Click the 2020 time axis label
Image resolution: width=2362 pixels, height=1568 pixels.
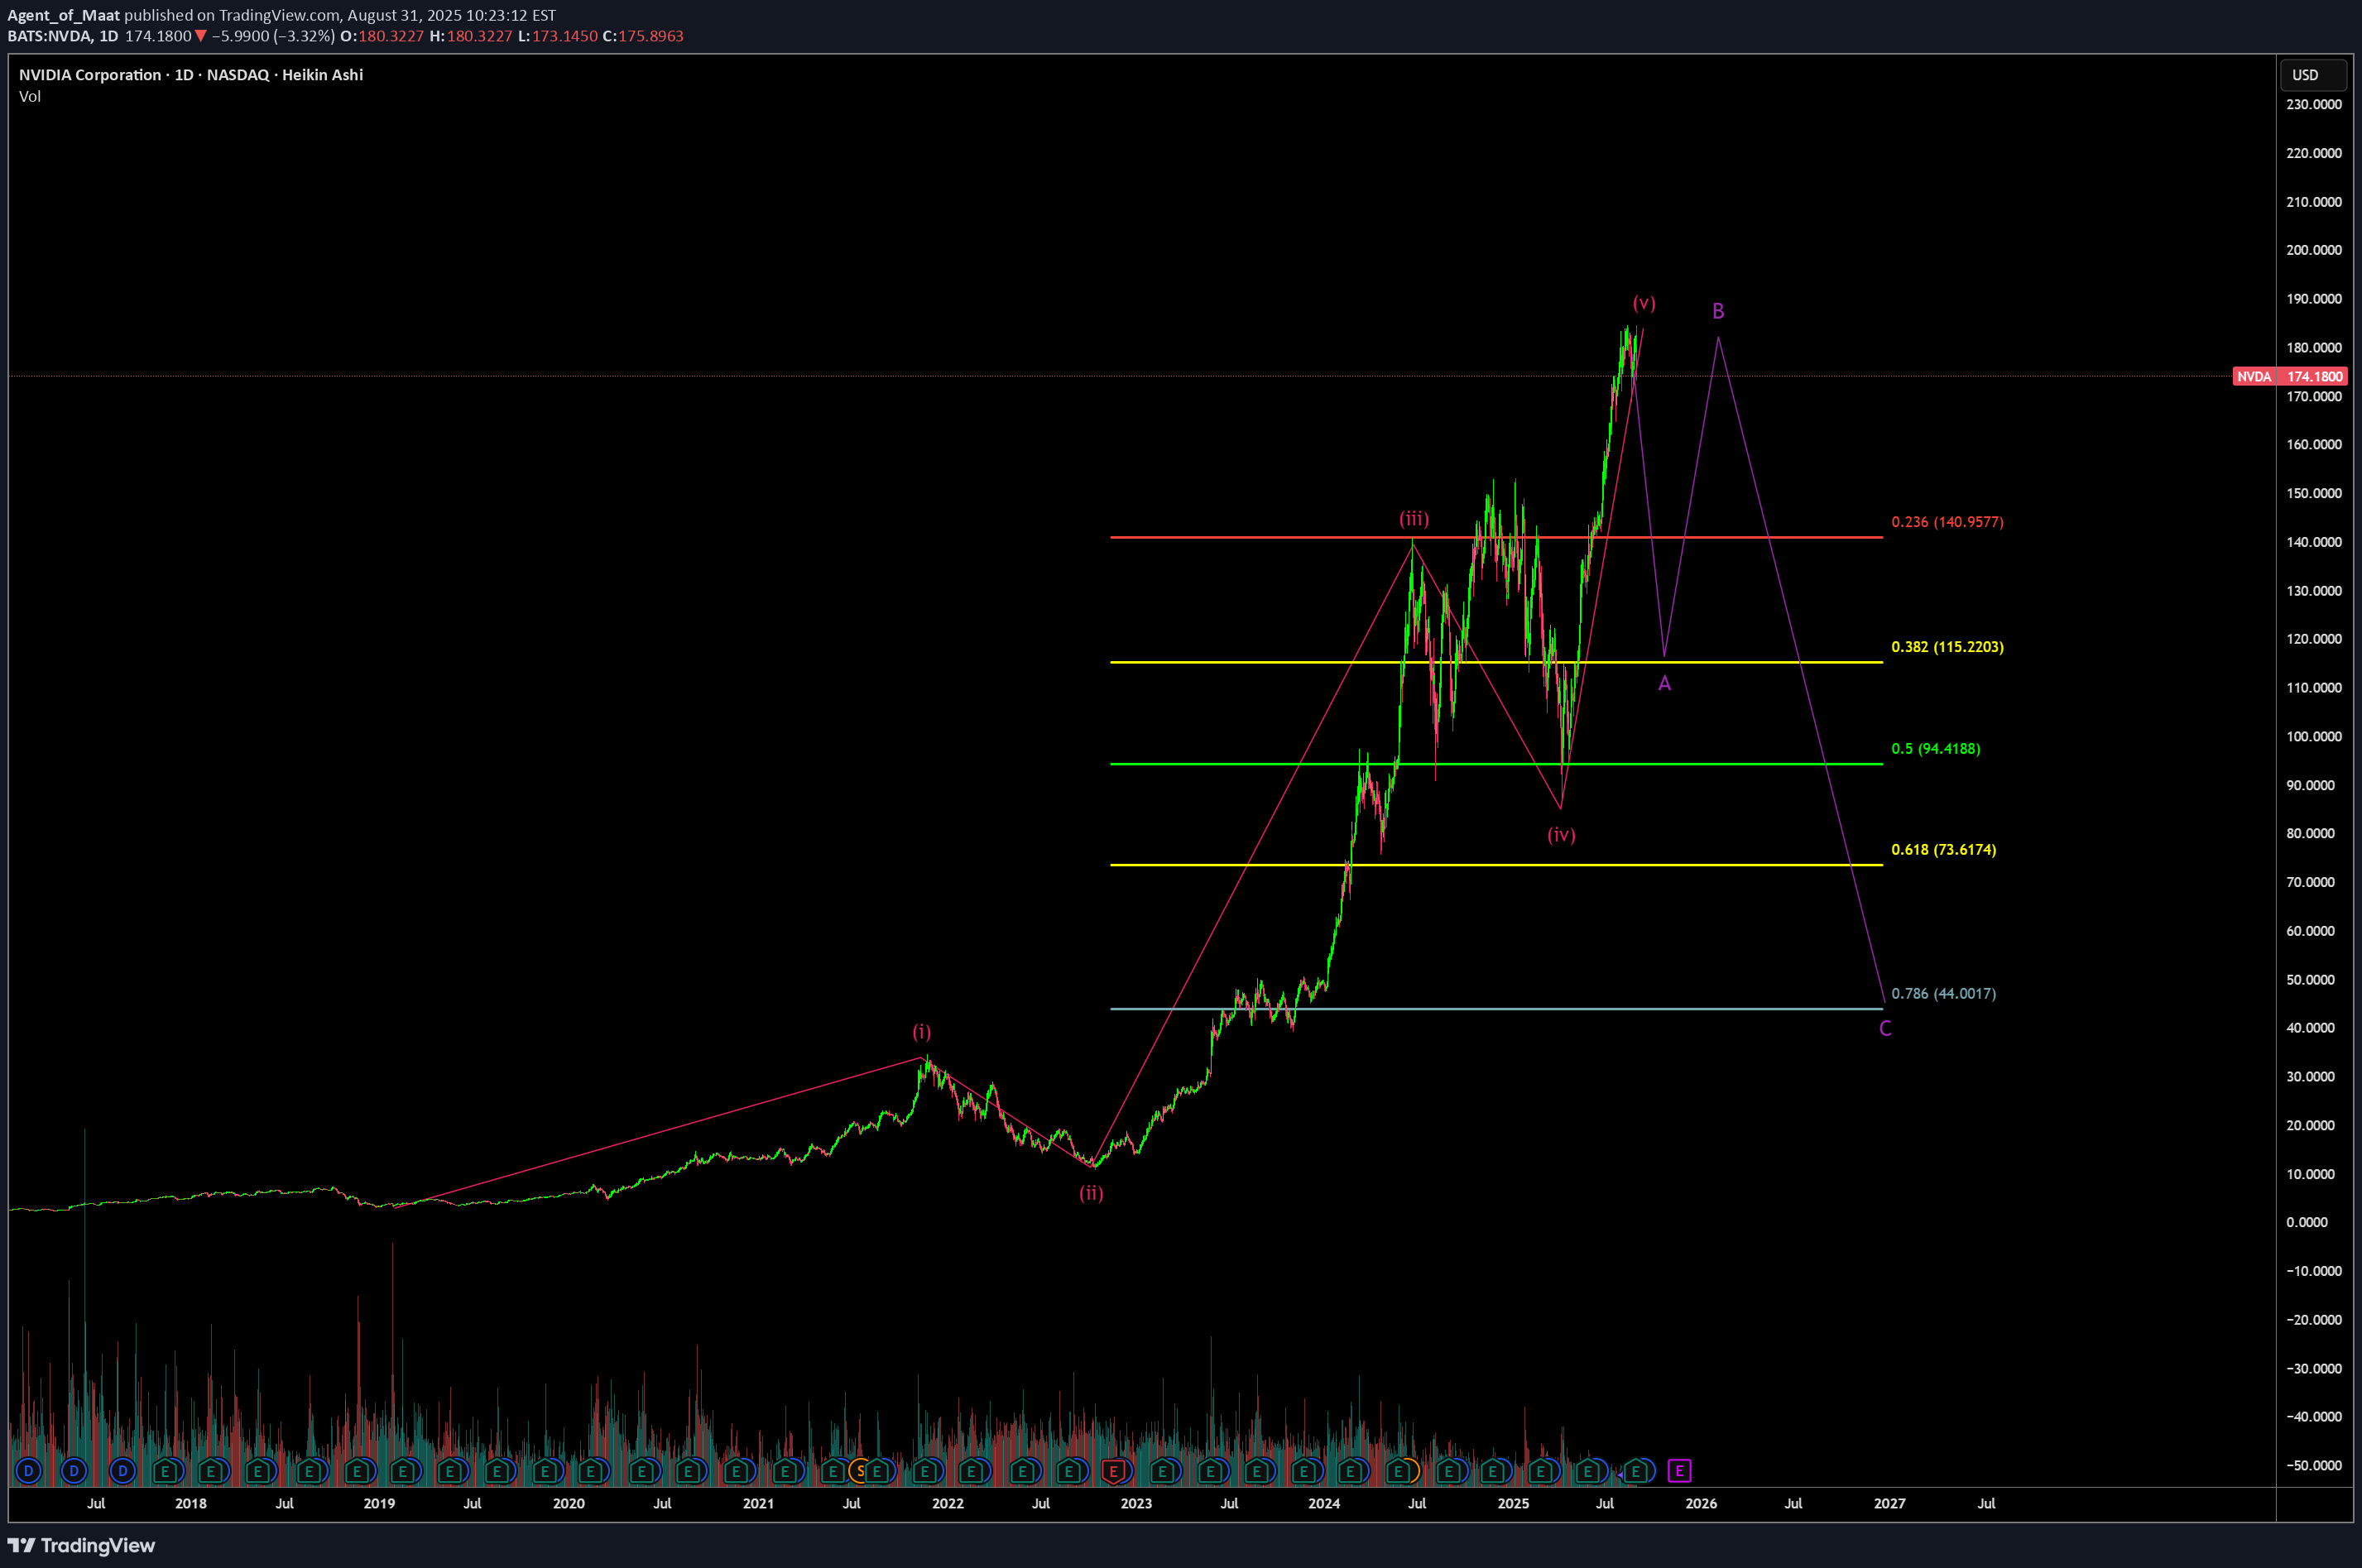(568, 1503)
